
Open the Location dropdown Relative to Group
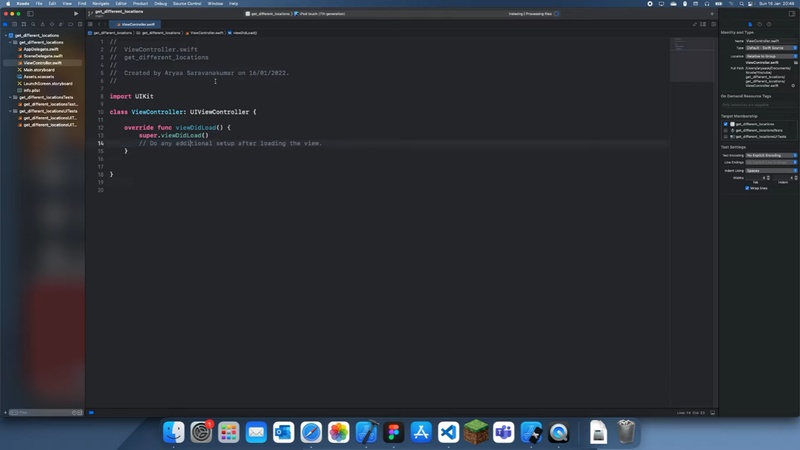point(771,56)
